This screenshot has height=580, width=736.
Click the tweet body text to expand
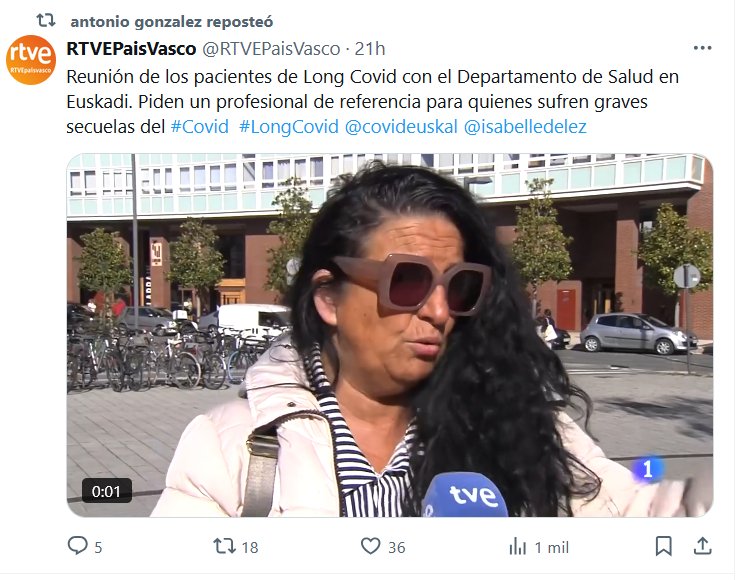click(x=373, y=101)
